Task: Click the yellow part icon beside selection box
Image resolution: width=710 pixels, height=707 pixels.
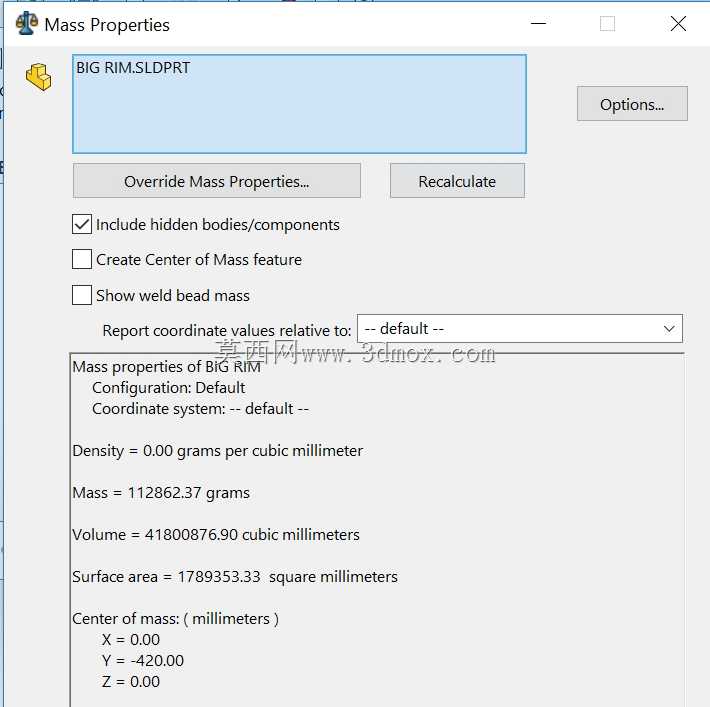Action: [39, 77]
